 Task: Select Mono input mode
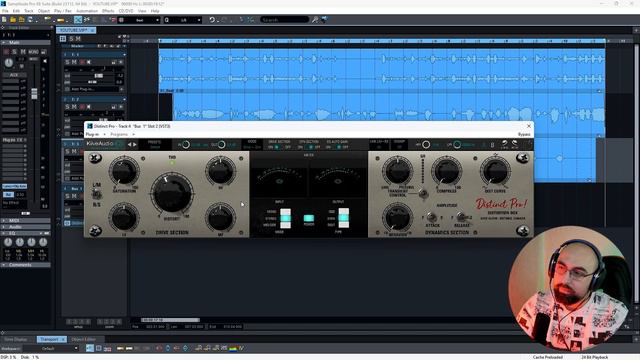coord(285,211)
